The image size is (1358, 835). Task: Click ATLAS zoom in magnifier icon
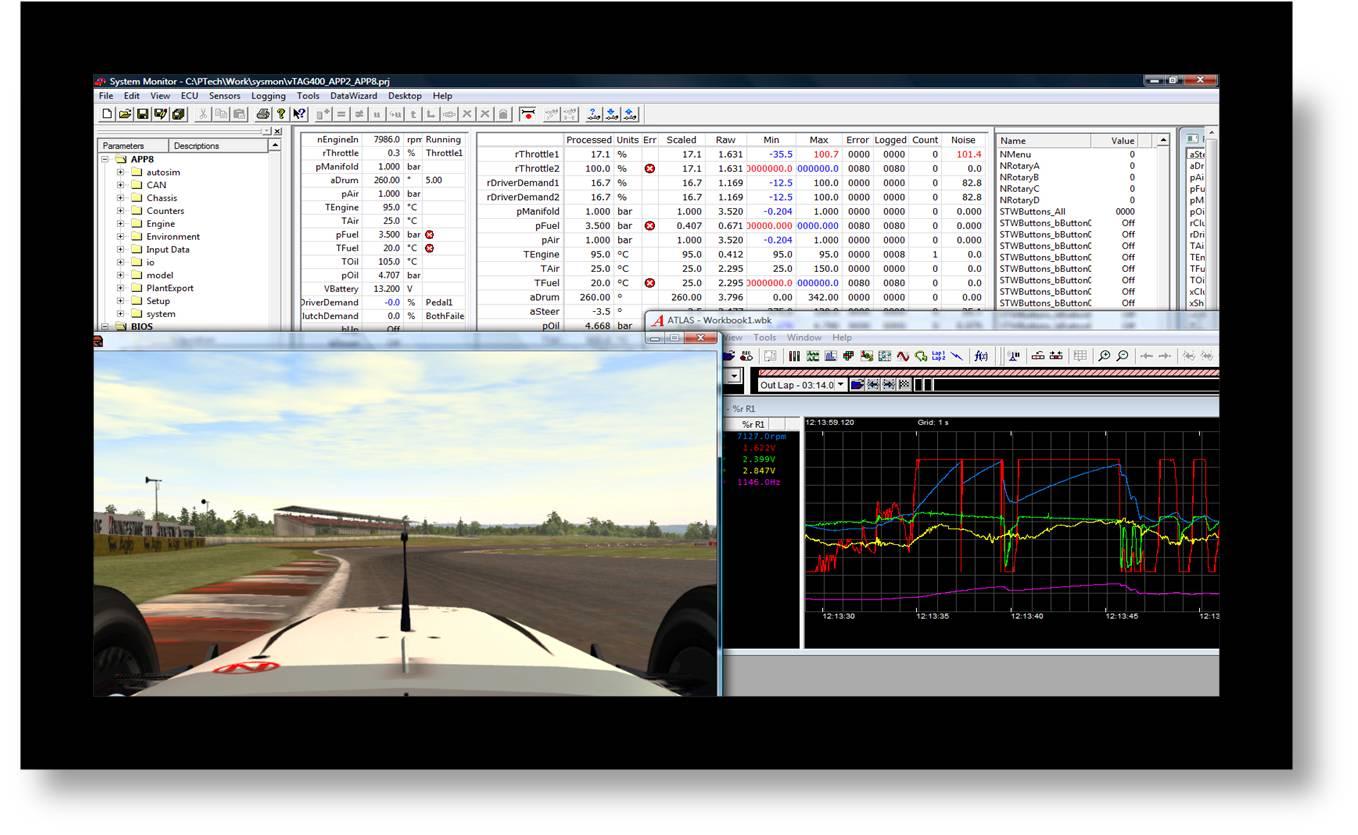[1104, 357]
